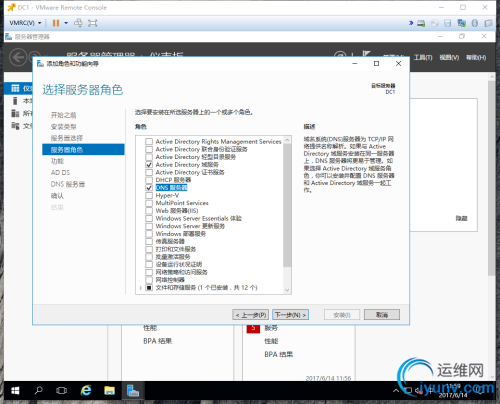500x404 pixels.
Task: Check the DHCP 服务器 role checkbox
Action: click(149, 180)
